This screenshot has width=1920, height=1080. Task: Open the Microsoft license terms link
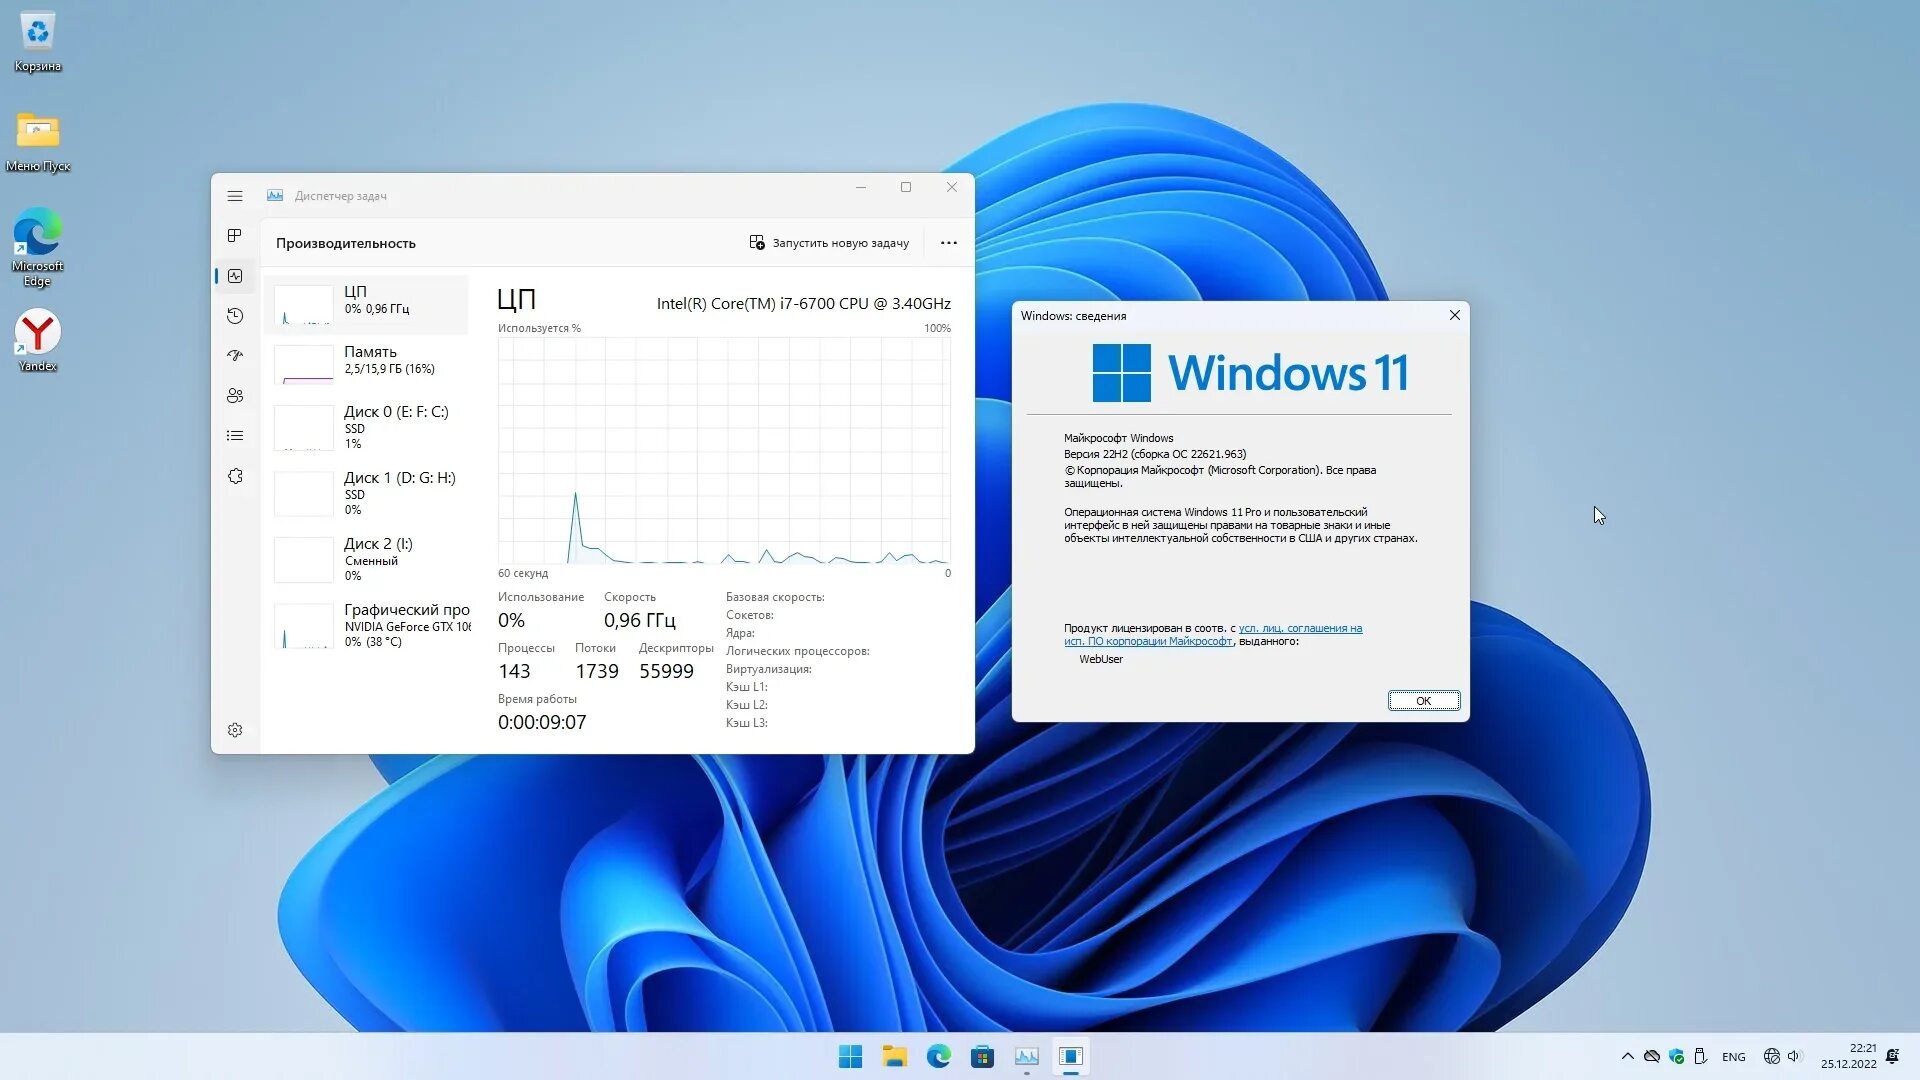(x=1299, y=628)
